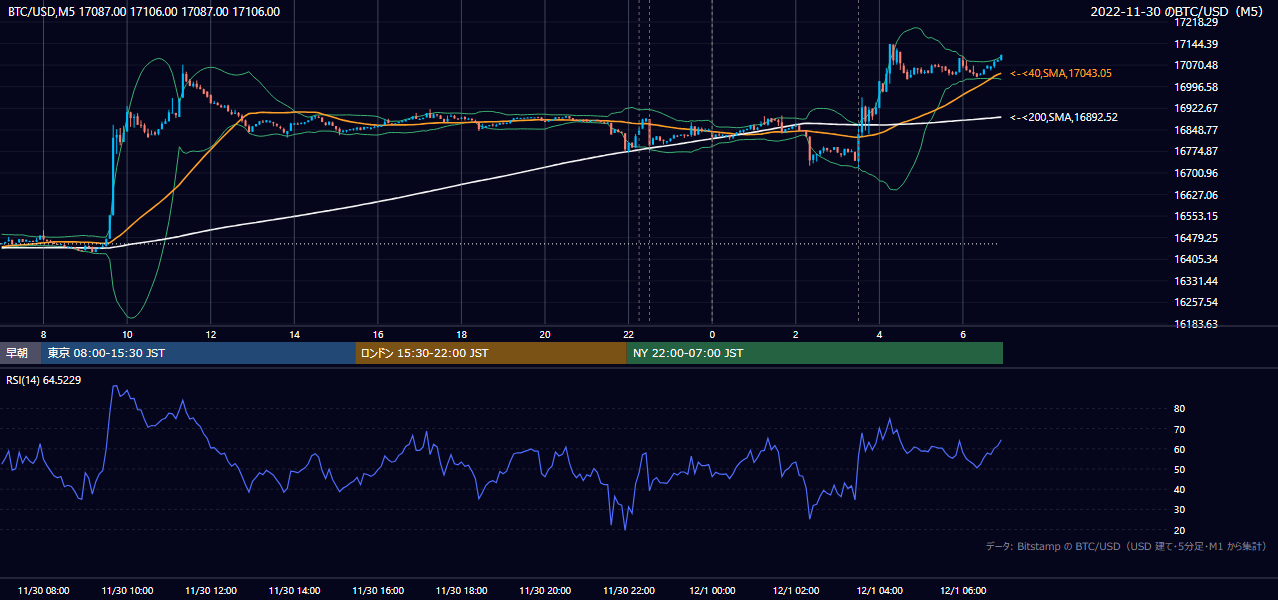Click the 12/1 00:00 time label
This screenshot has width=1278, height=600.
(x=712, y=591)
